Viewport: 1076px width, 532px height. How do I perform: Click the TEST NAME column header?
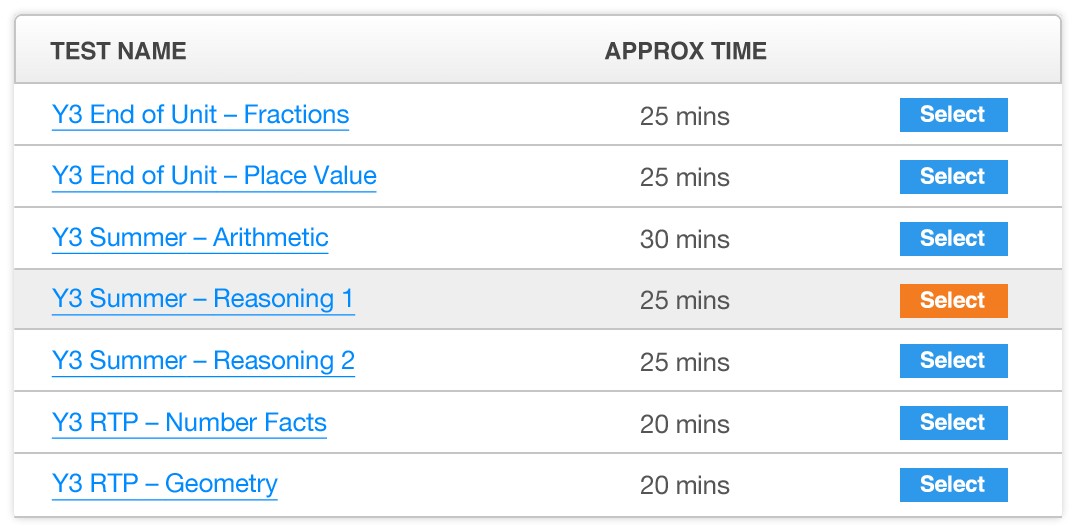118,51
